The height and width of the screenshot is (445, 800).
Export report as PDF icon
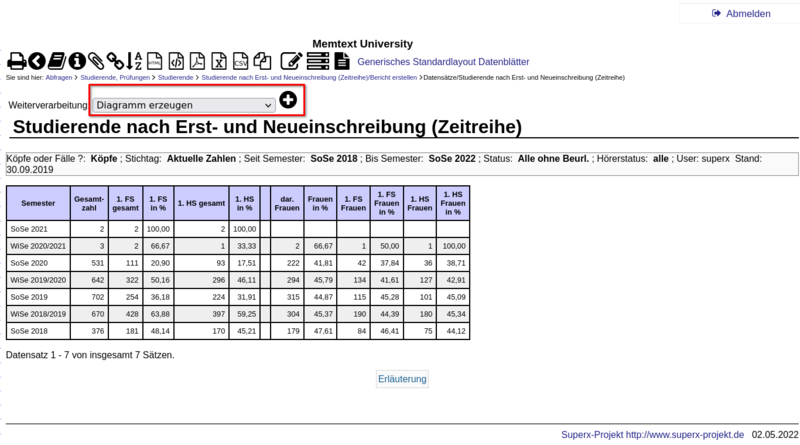[x=197, y=61]
